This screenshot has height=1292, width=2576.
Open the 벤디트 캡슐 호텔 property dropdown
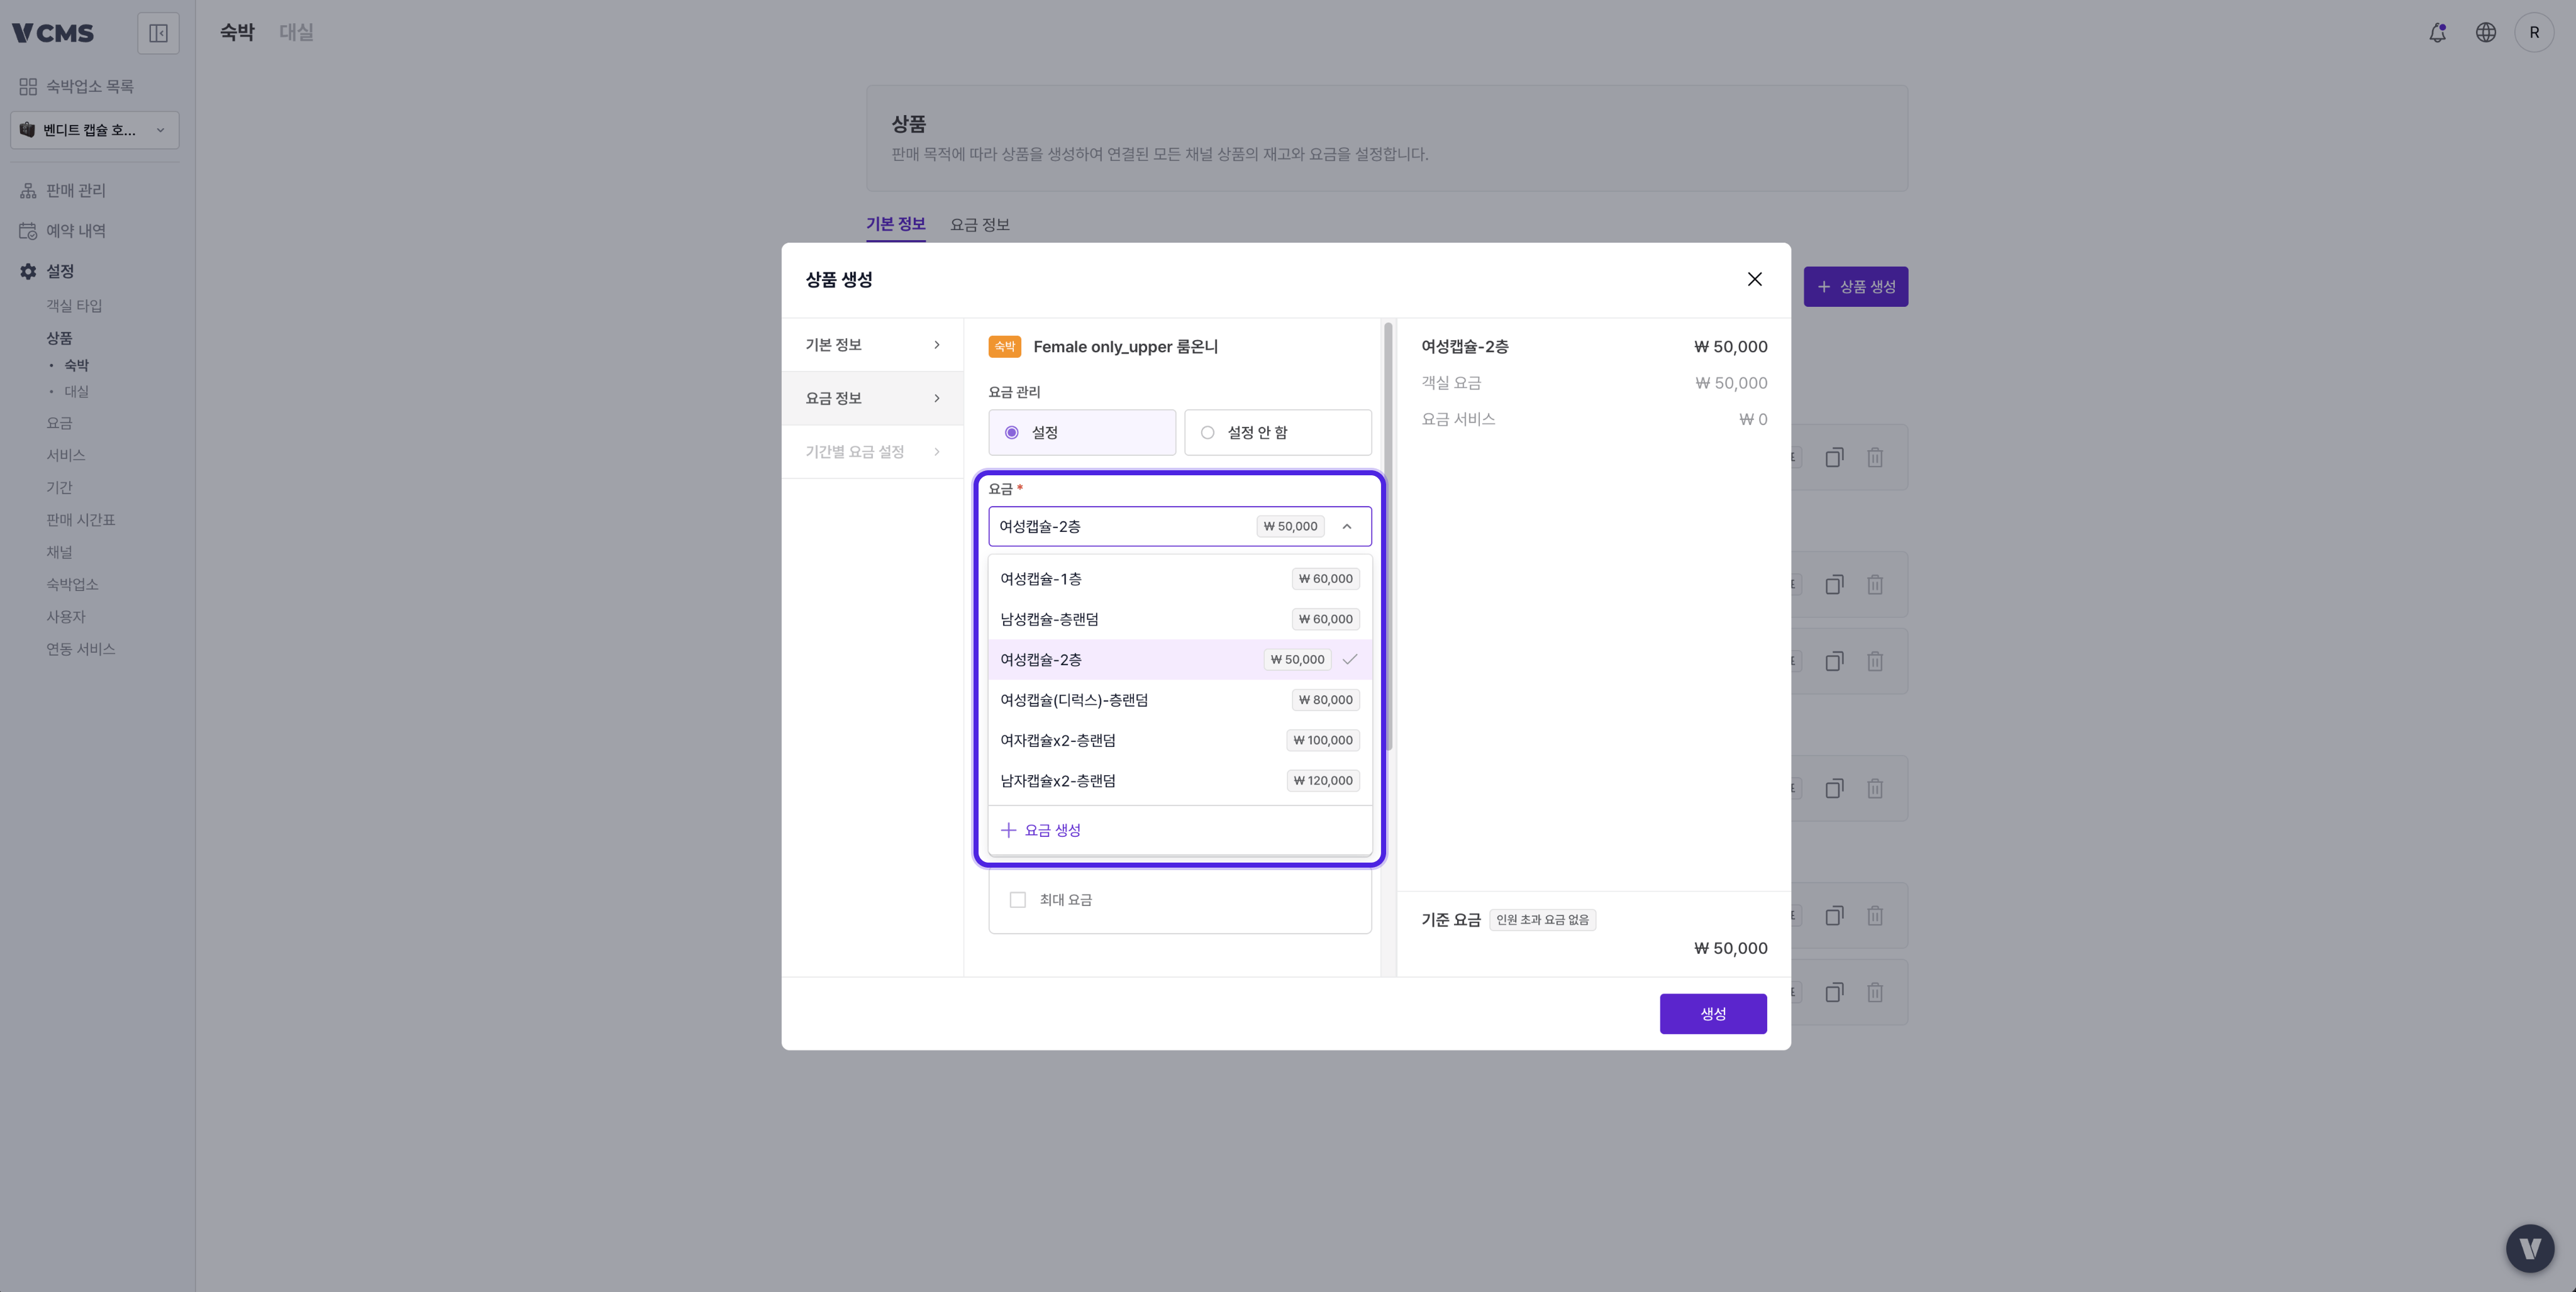(x=95, y=130)
